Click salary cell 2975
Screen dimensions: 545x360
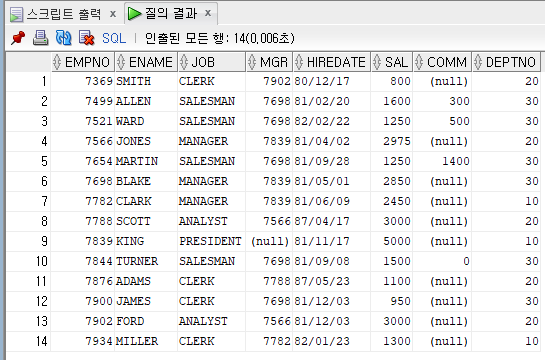[392, 141]
